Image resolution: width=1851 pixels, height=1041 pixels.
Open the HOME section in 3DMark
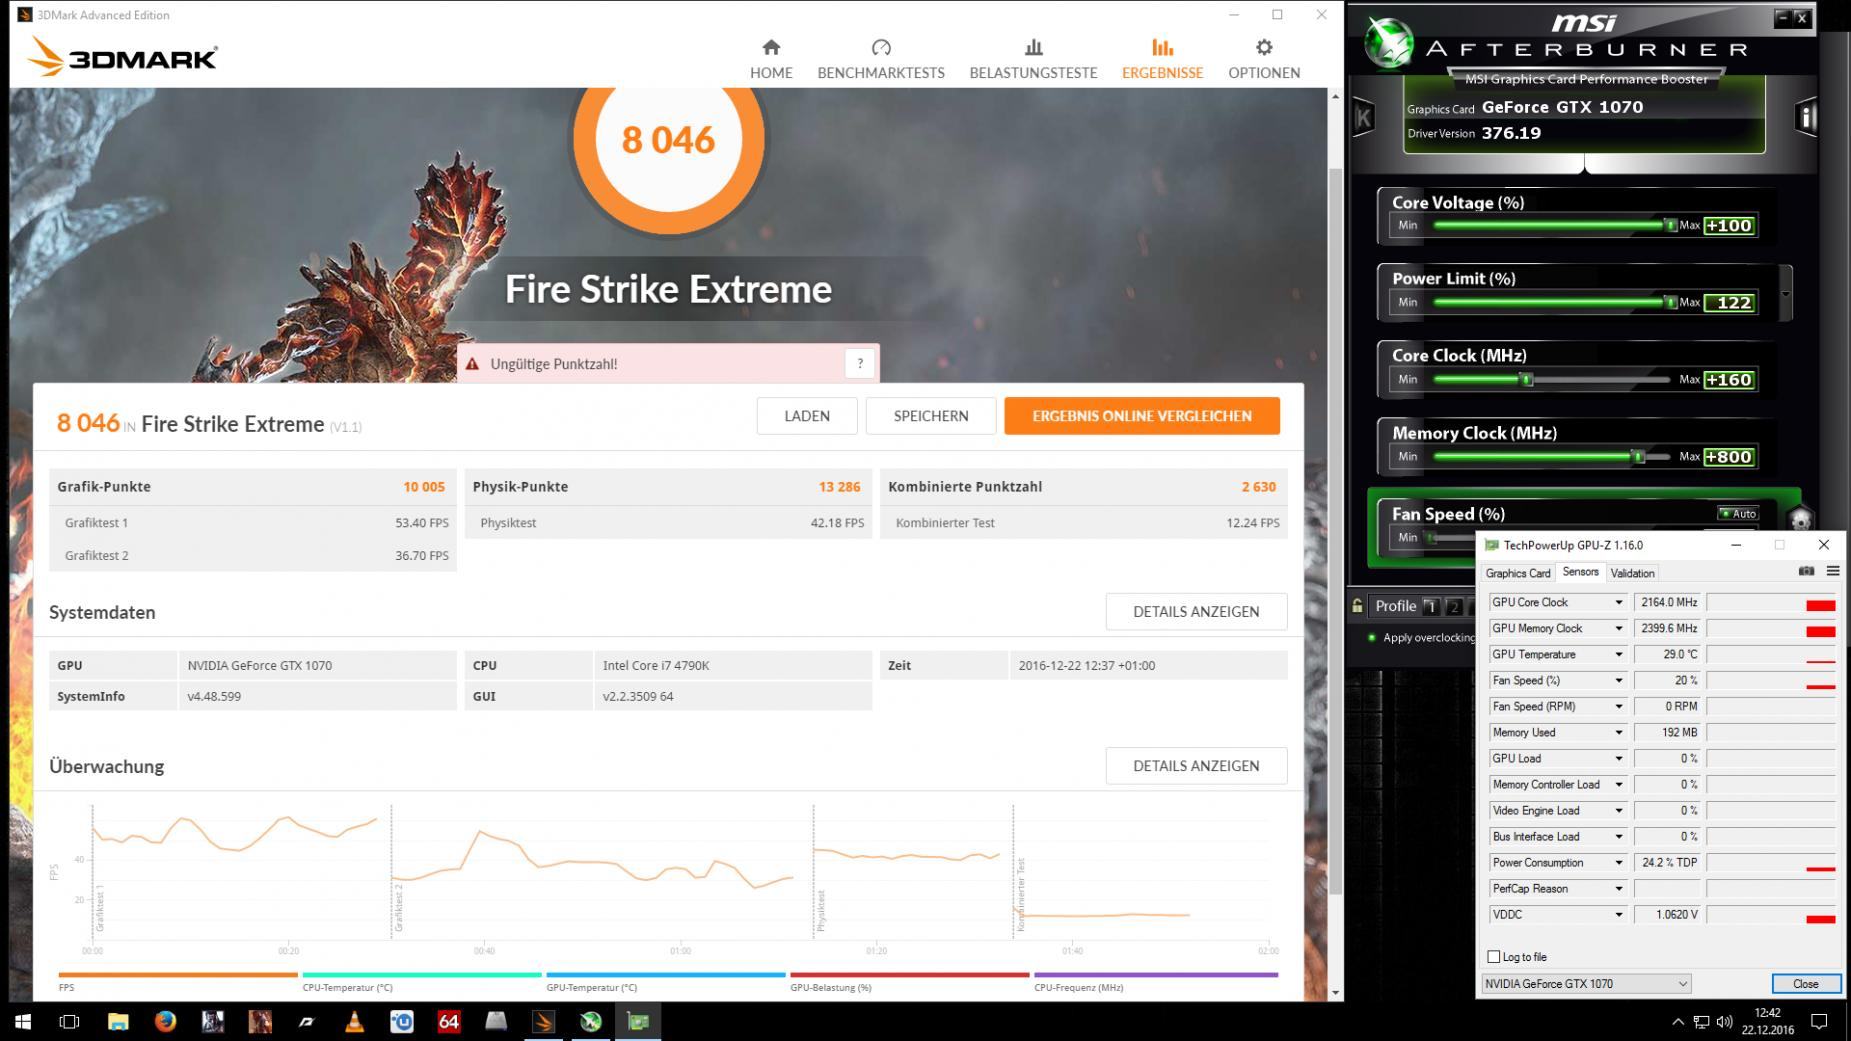[771, 59]
